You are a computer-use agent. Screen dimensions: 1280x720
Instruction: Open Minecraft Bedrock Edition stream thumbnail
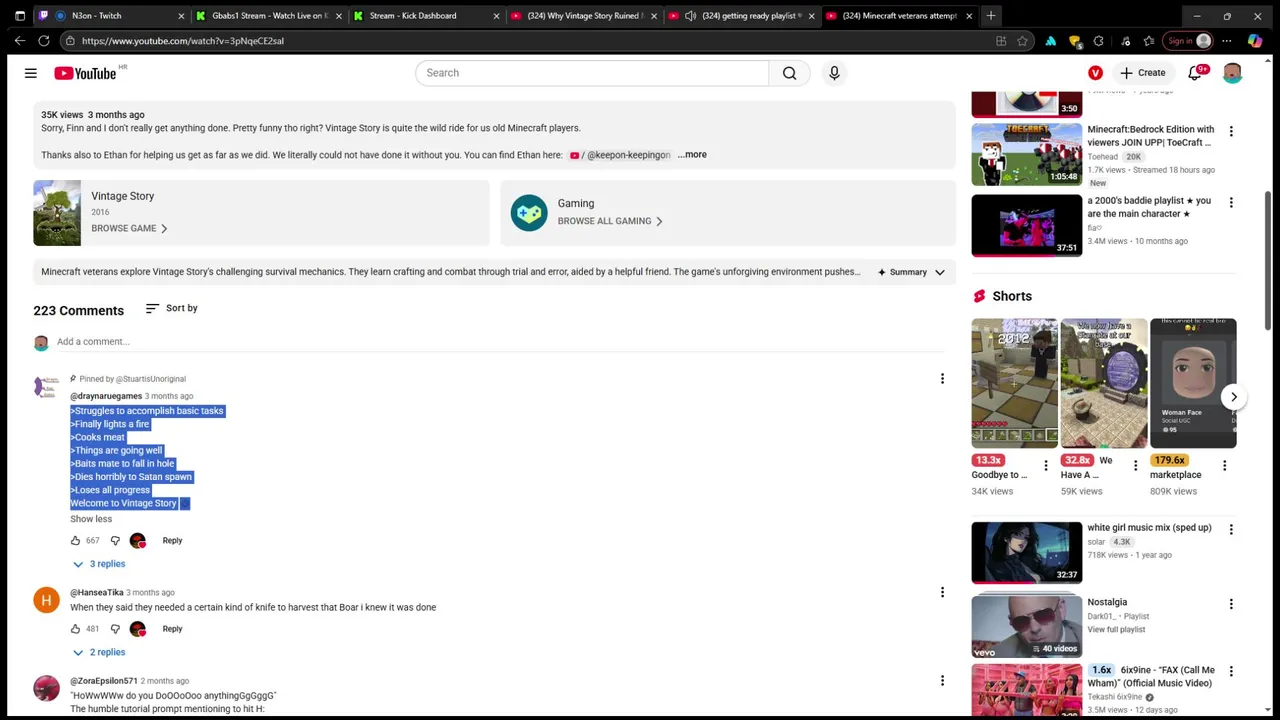pyautogui.click(x=1026, y=154)
